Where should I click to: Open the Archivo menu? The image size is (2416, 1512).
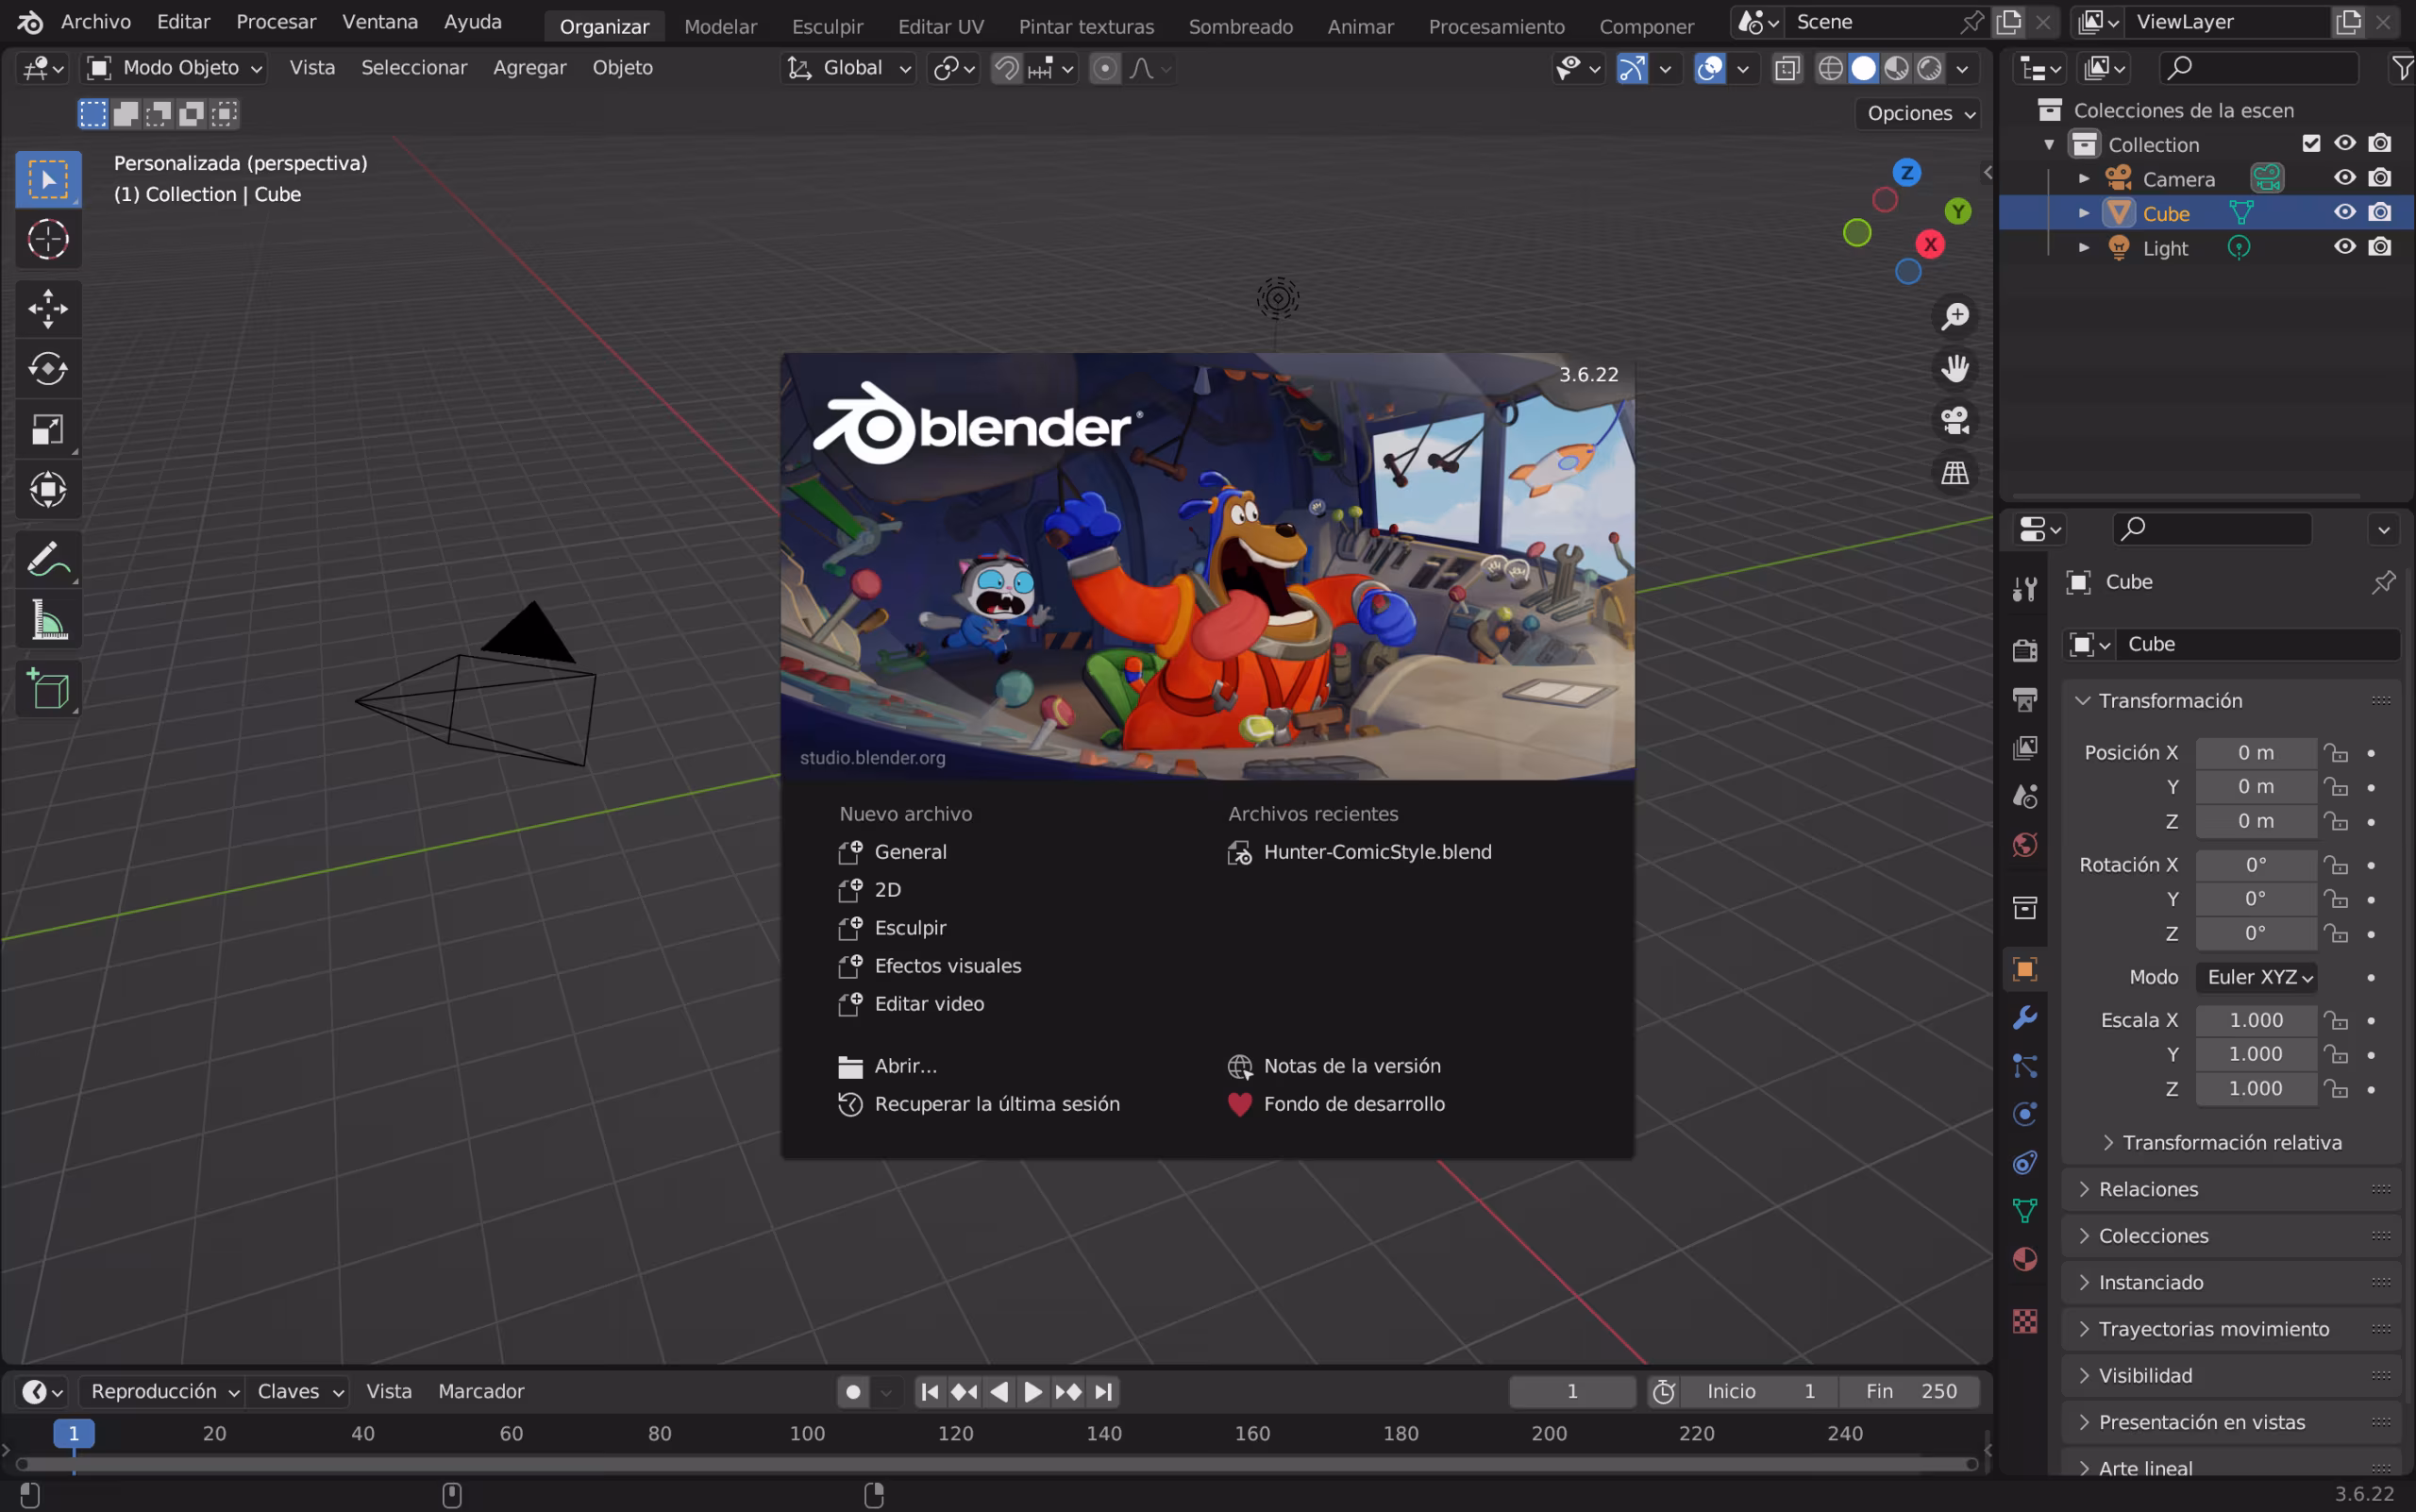coord(96,22)
